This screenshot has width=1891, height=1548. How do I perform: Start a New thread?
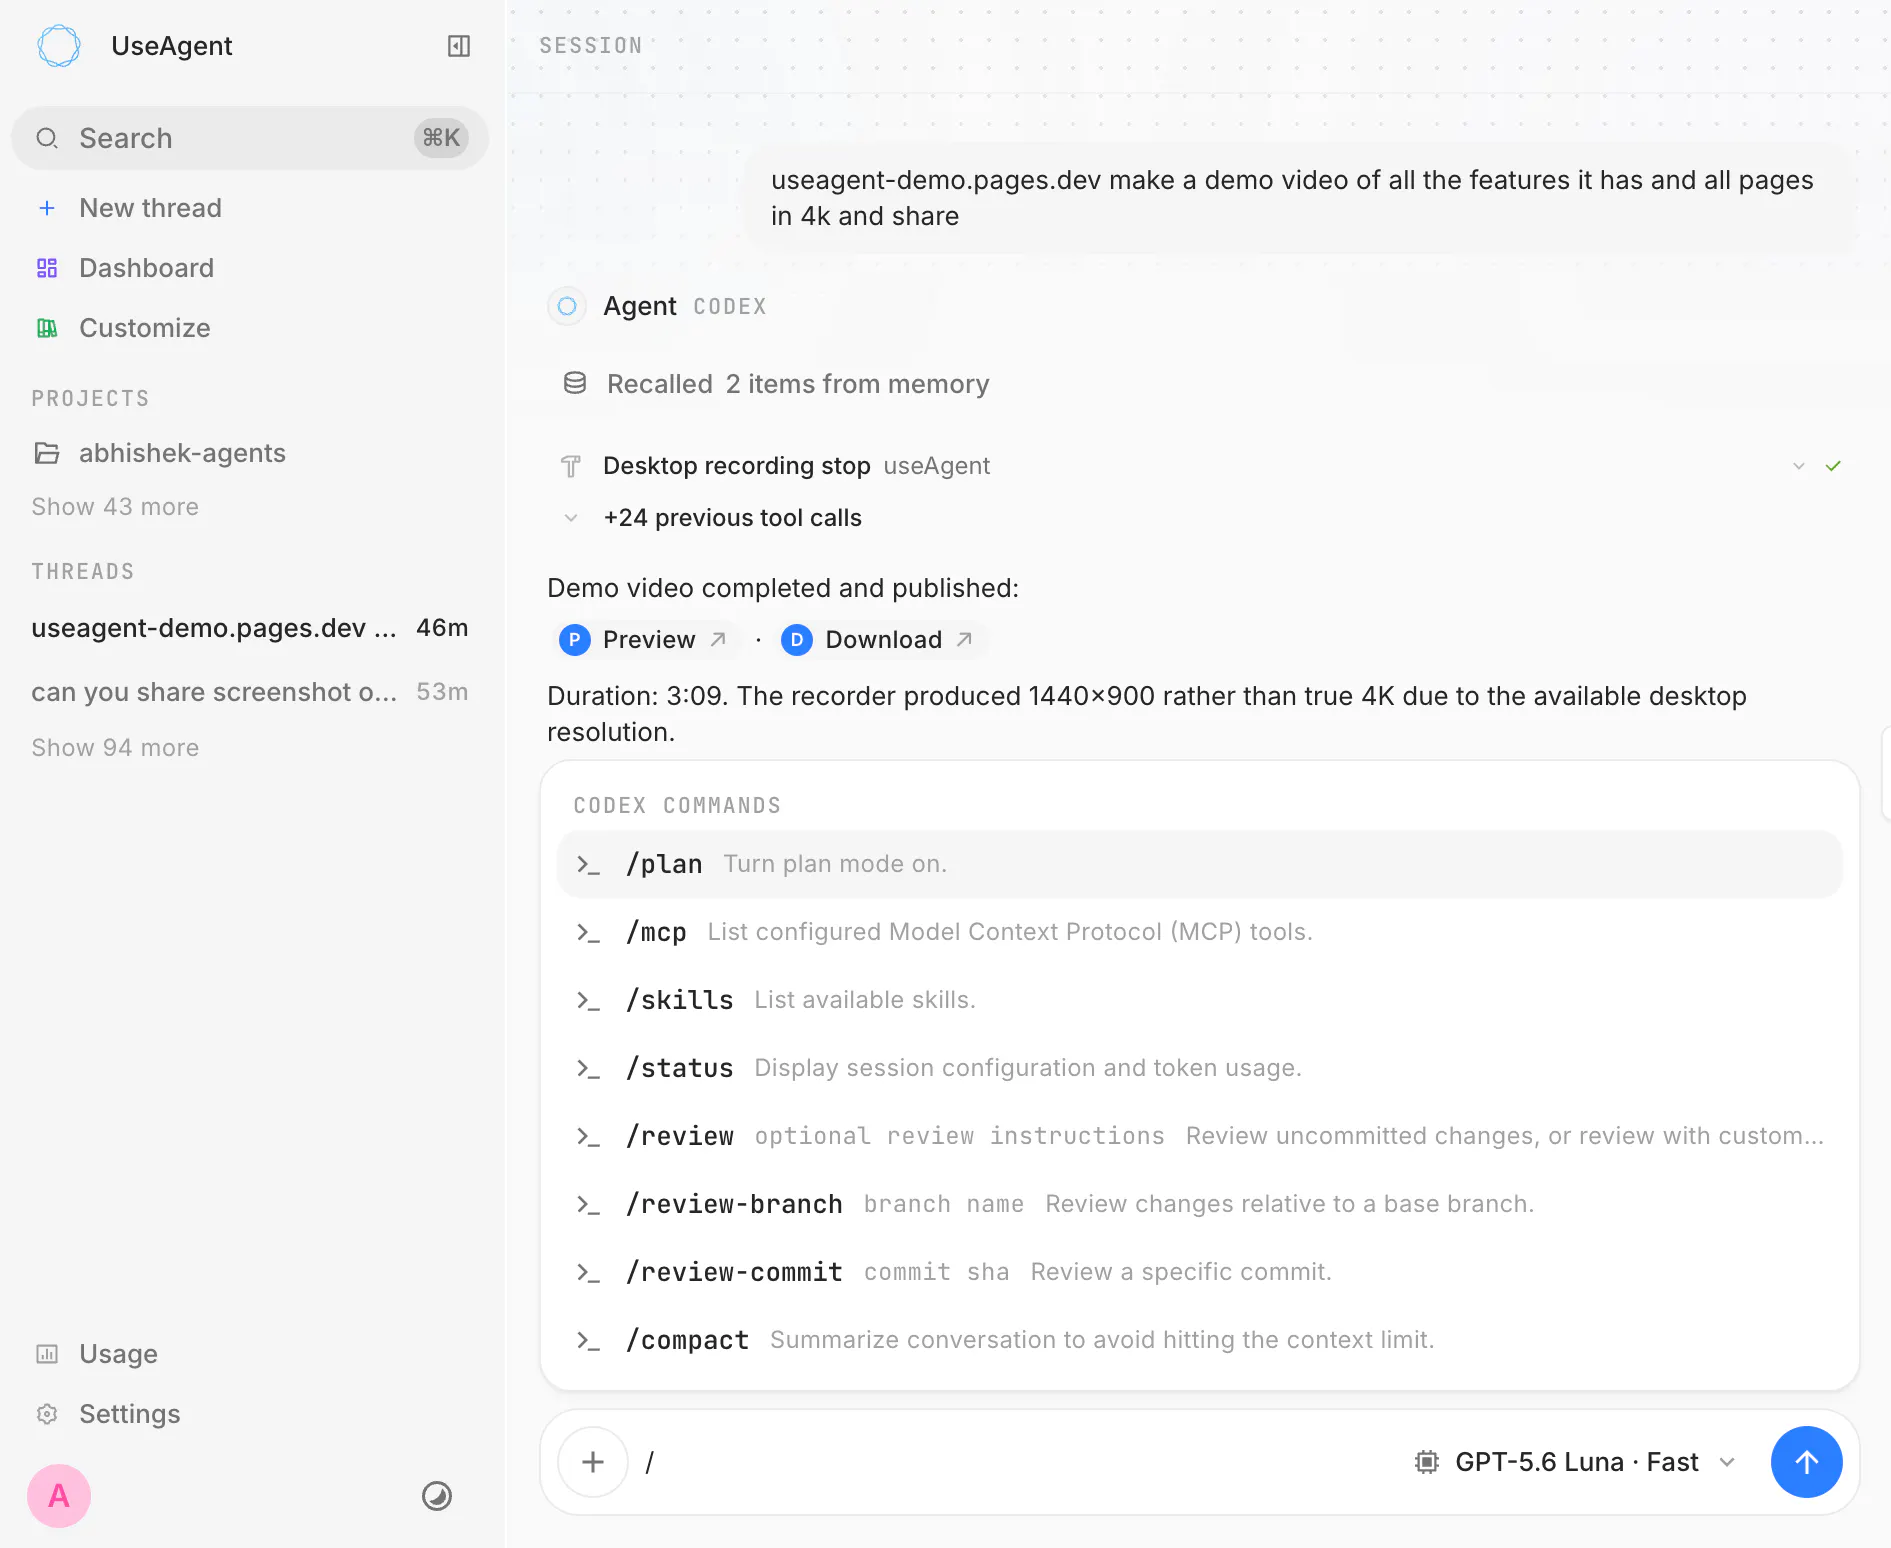click(250, 208)
